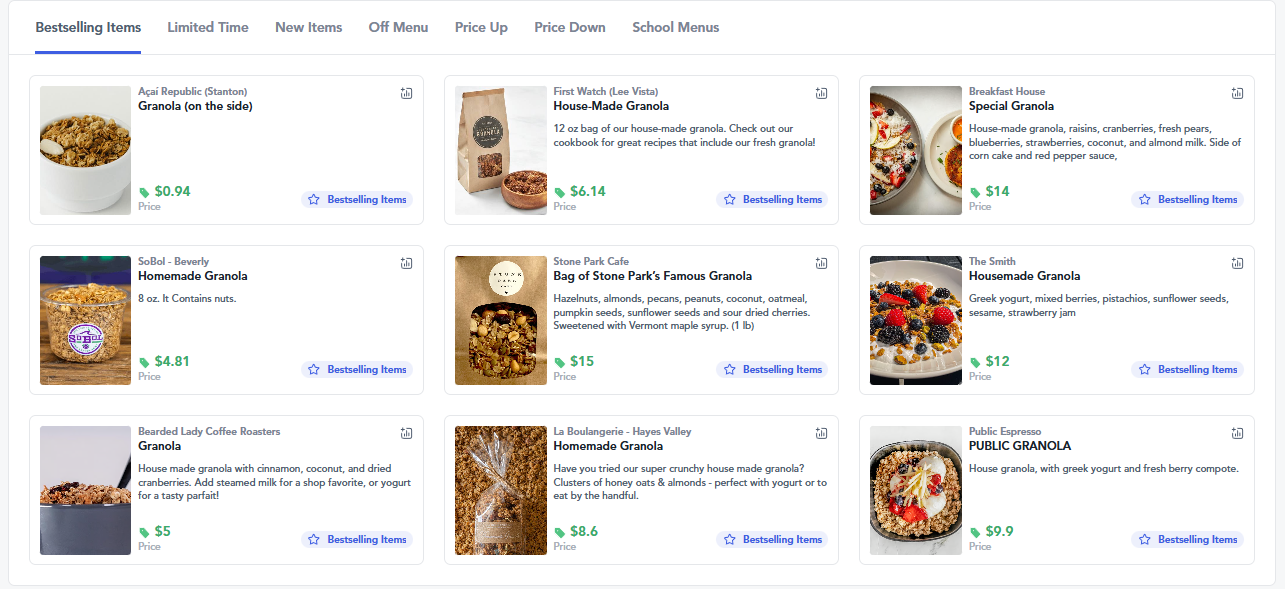Click the chart icon on PUBLIC GRANOLA card

pos(1238,433)
